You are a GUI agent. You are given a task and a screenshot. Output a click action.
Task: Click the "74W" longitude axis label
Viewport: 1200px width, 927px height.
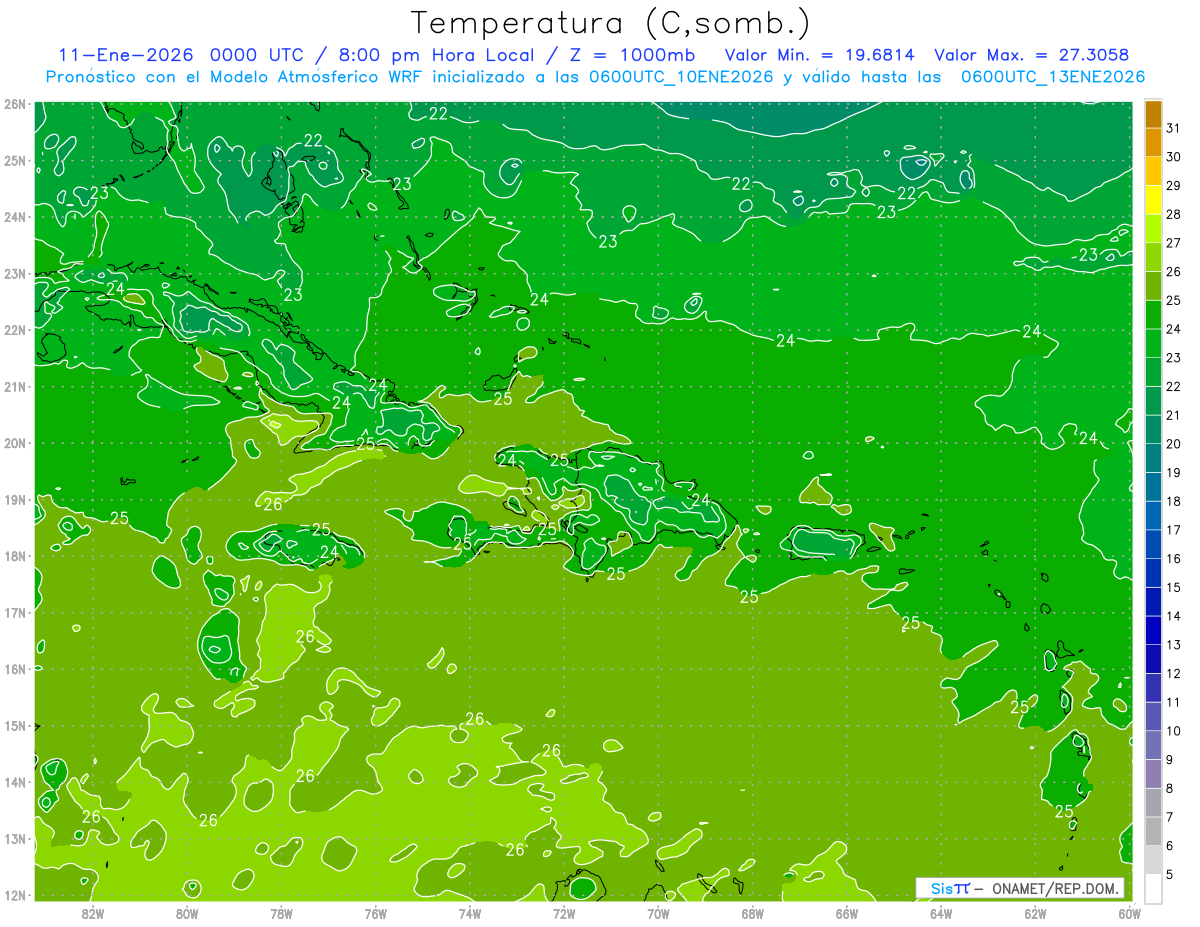pyautogui.click(x=469, y=912)
